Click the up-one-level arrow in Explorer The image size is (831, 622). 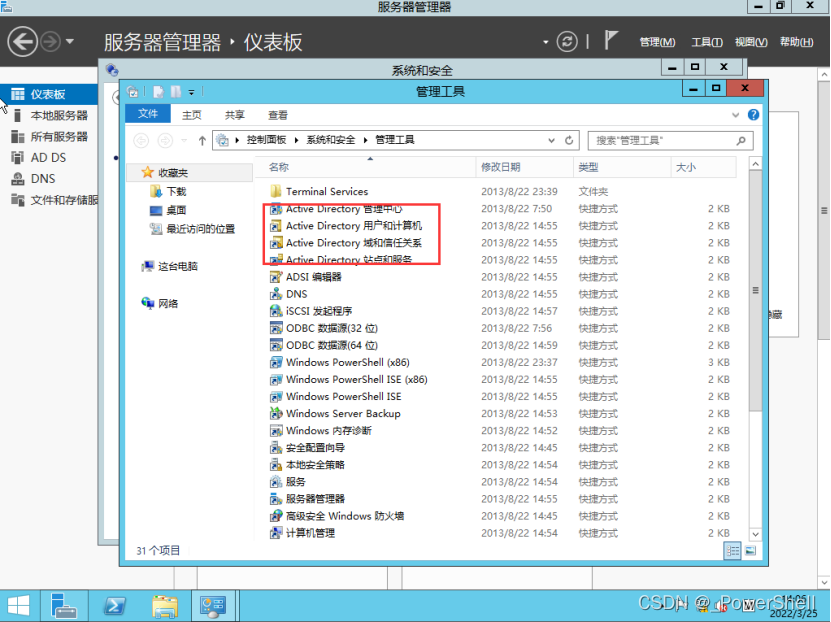[x=202, y=140]
